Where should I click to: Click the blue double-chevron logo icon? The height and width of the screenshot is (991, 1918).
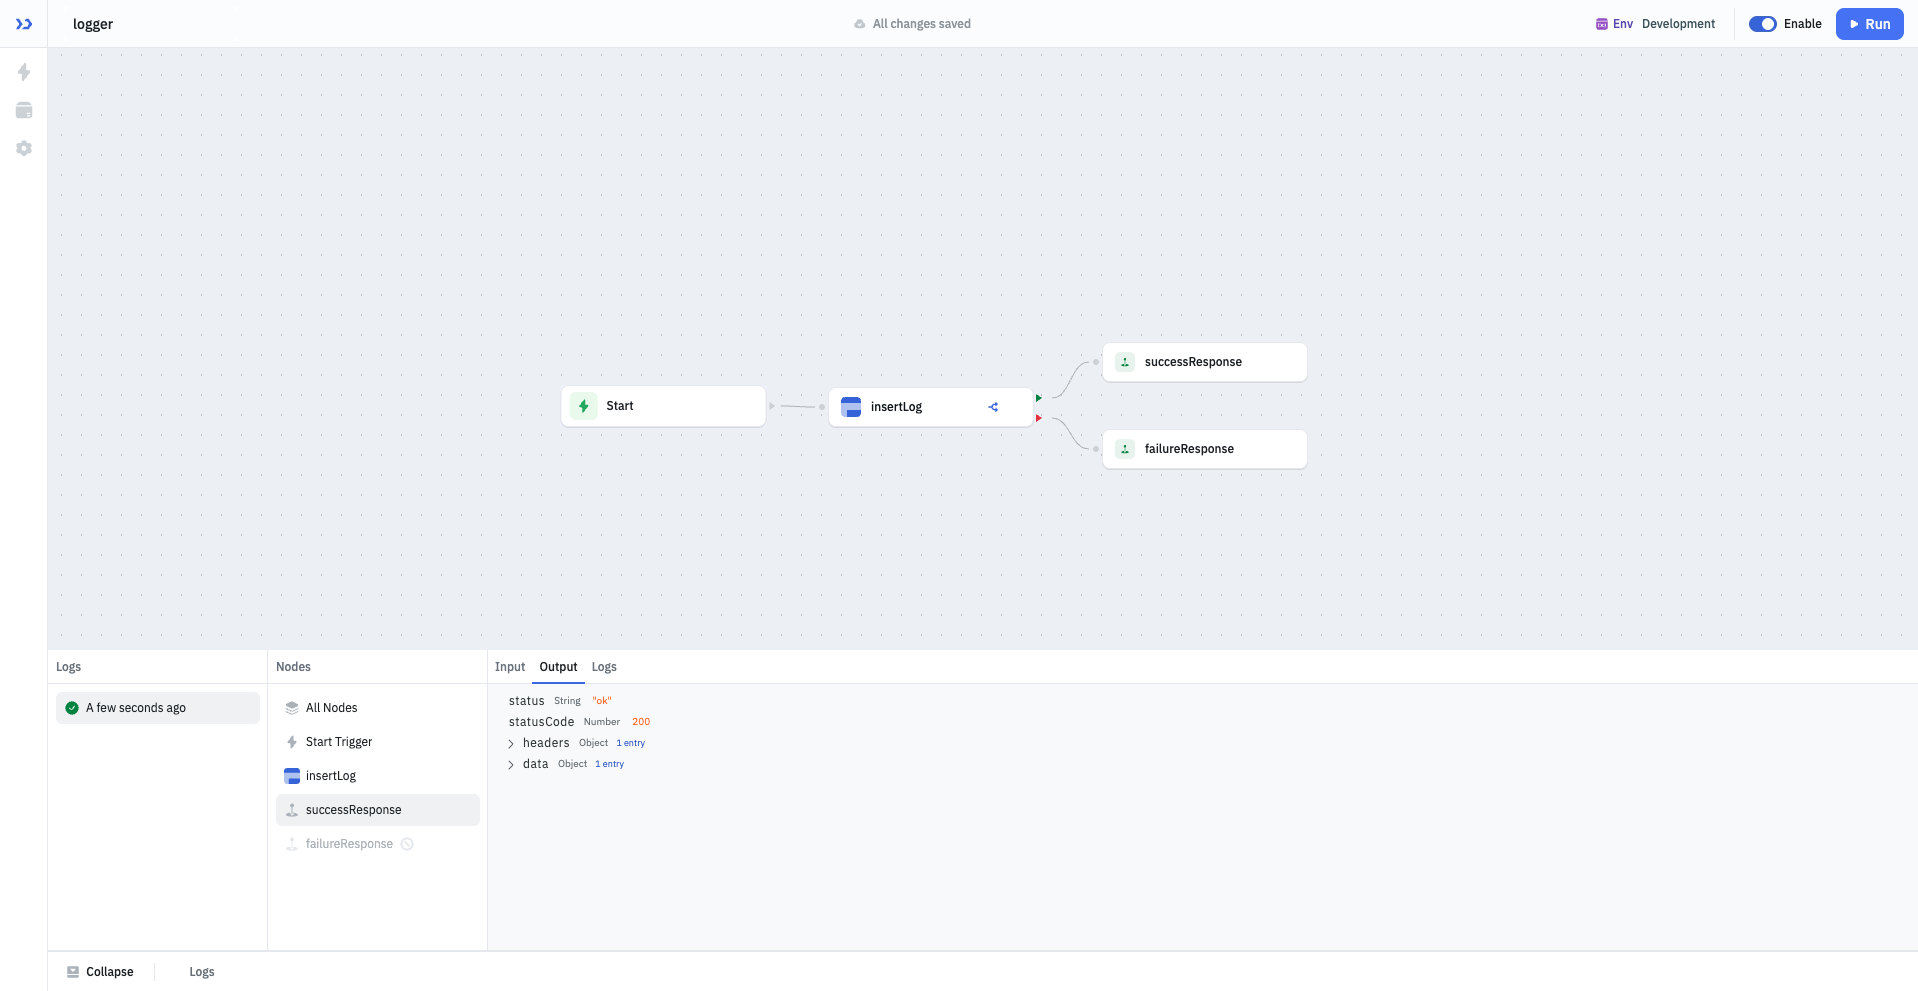(x=23, y=23)
